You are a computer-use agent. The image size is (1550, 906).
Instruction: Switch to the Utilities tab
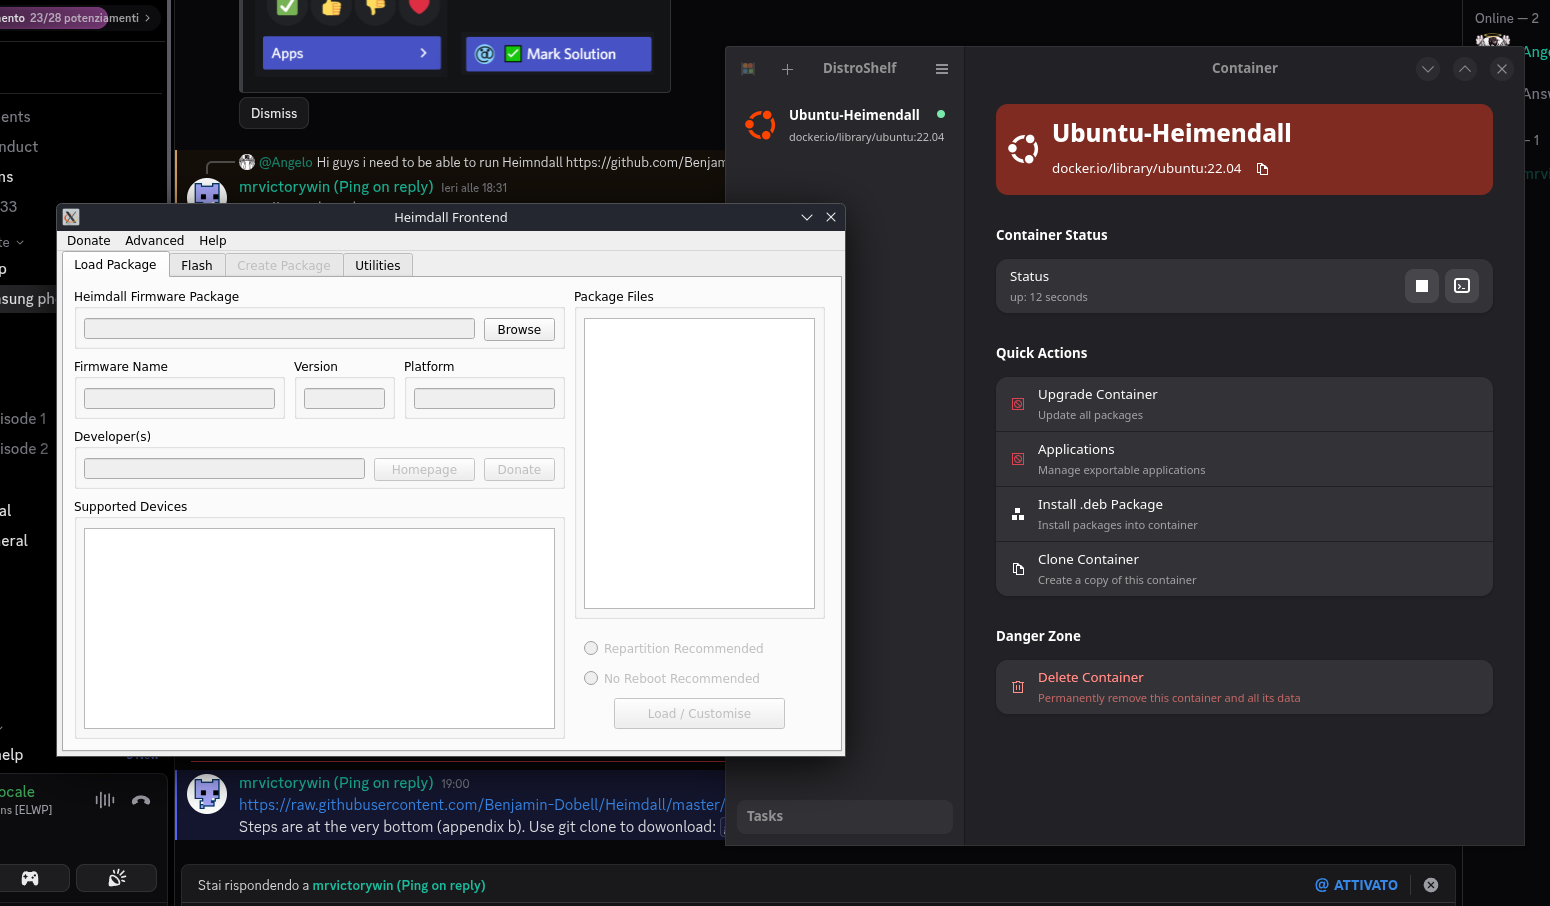click(x=378, y=265)
